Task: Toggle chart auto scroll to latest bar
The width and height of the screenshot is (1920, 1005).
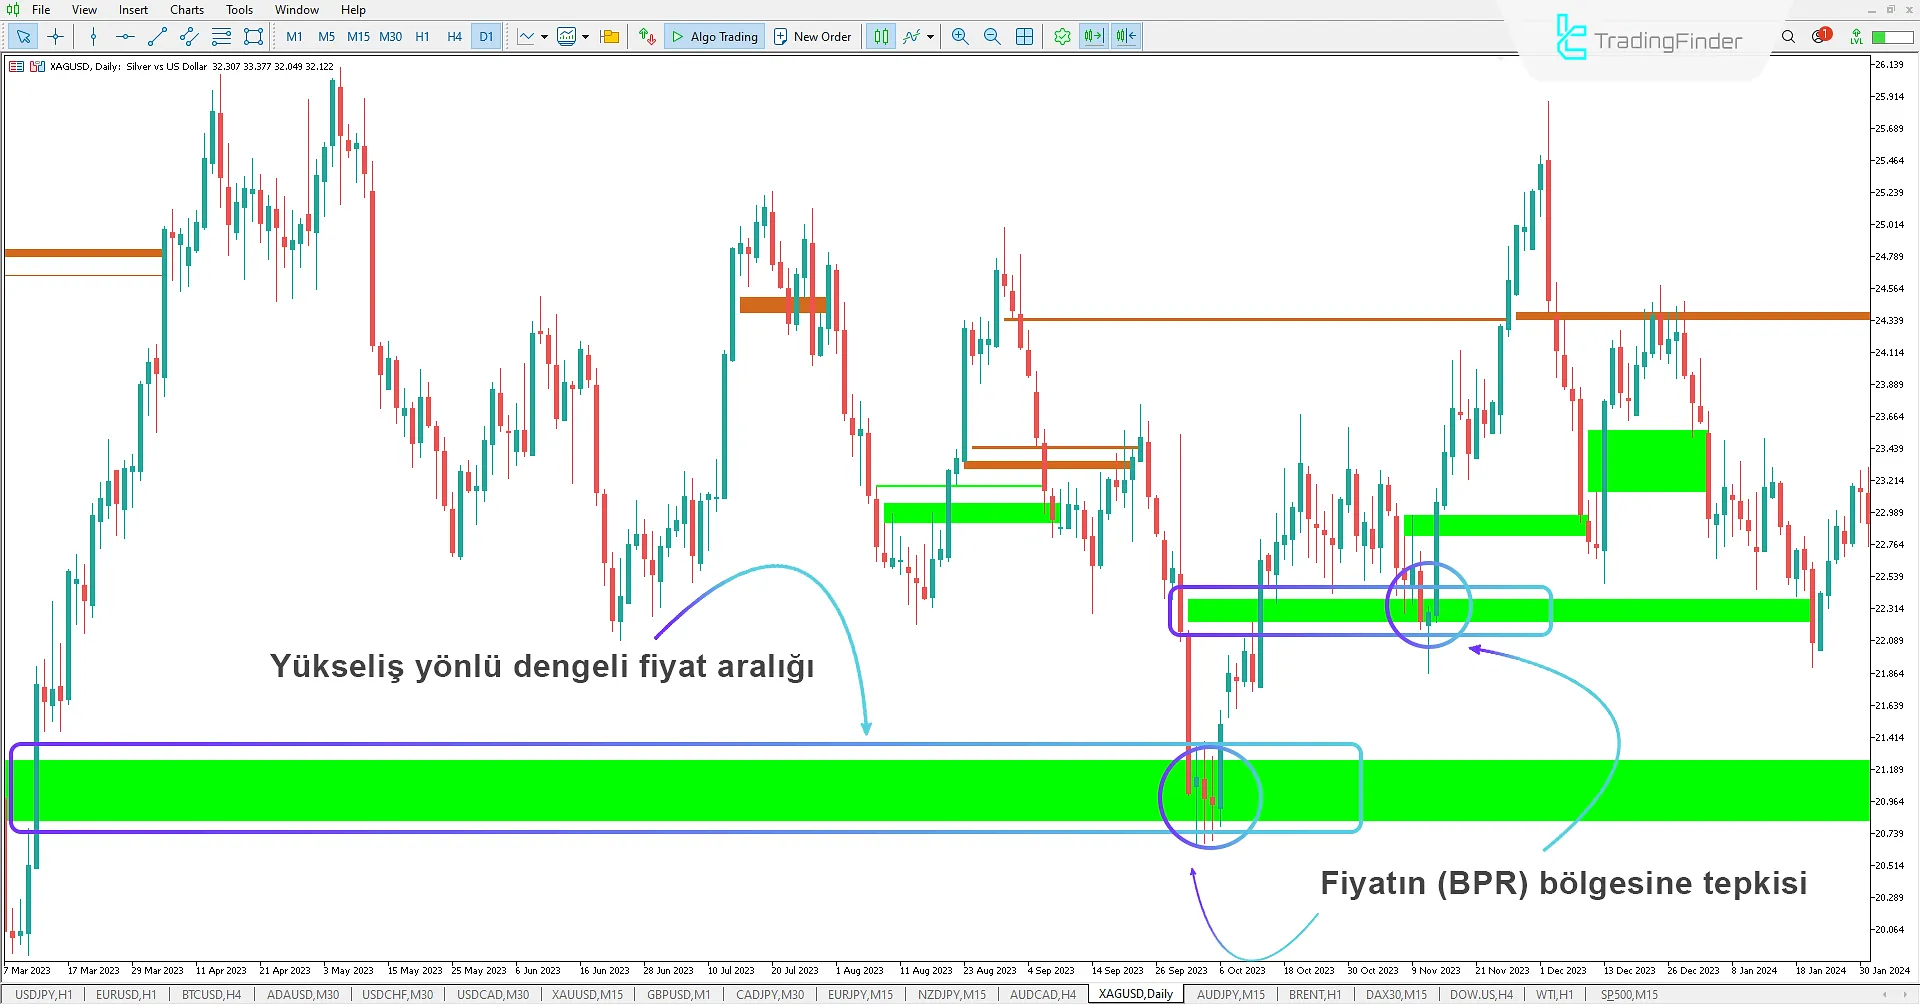Action: 1094,37
